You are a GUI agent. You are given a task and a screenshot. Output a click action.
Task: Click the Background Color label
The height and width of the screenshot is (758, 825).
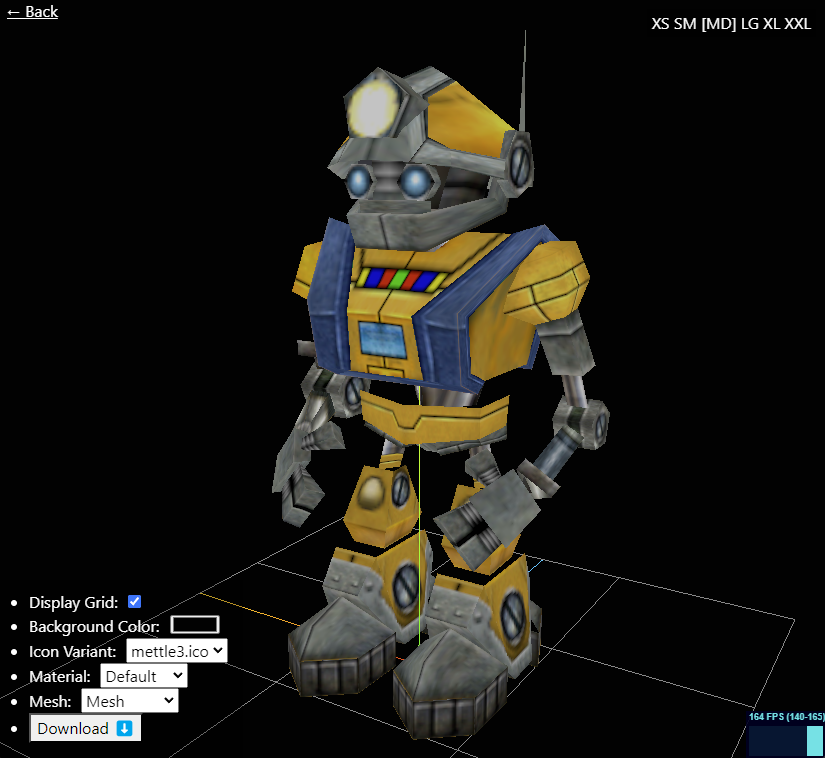94,626
